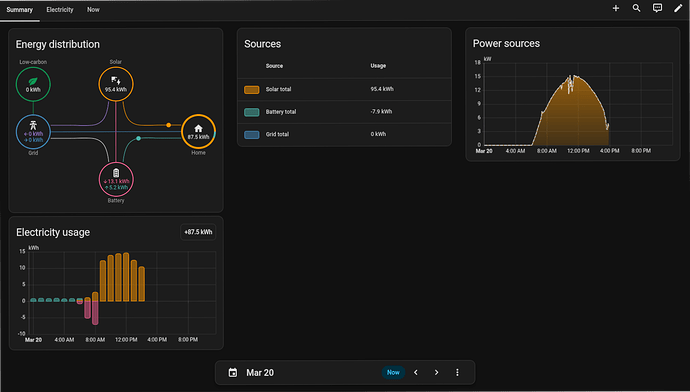The height and width of the screenshot is (392, 690).
Task: Click the Source column header
Action: click(x=274, y=66)
